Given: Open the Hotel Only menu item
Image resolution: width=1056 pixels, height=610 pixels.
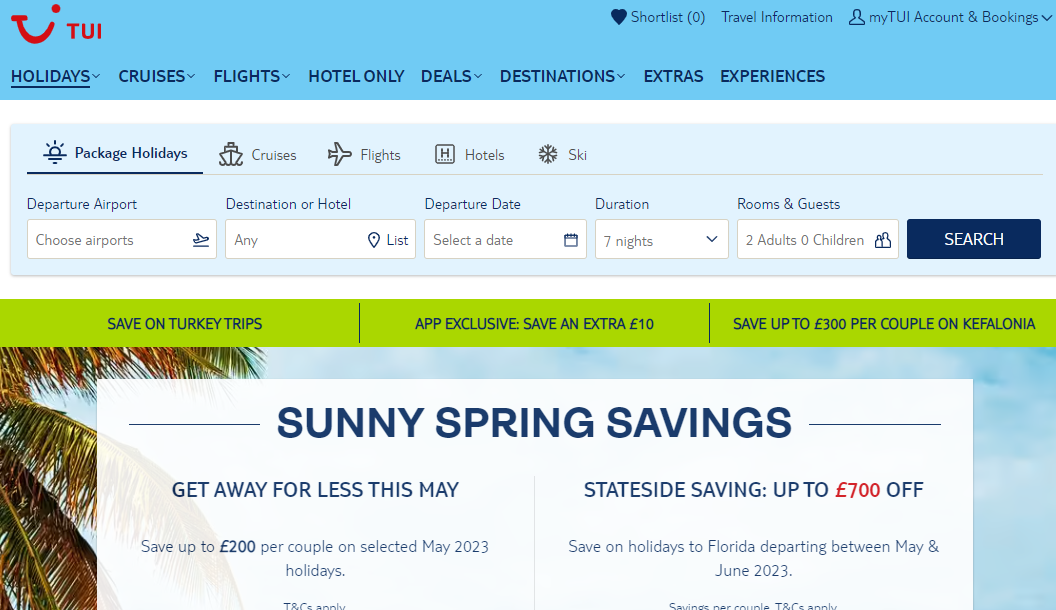Looking at the screenshot, I should point(356,76).
